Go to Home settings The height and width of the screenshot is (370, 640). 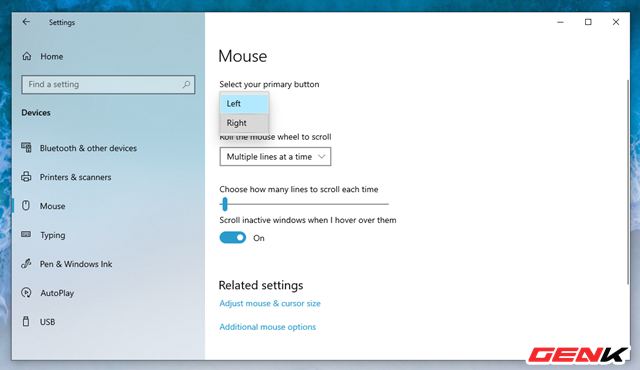[x=51, y=56]
